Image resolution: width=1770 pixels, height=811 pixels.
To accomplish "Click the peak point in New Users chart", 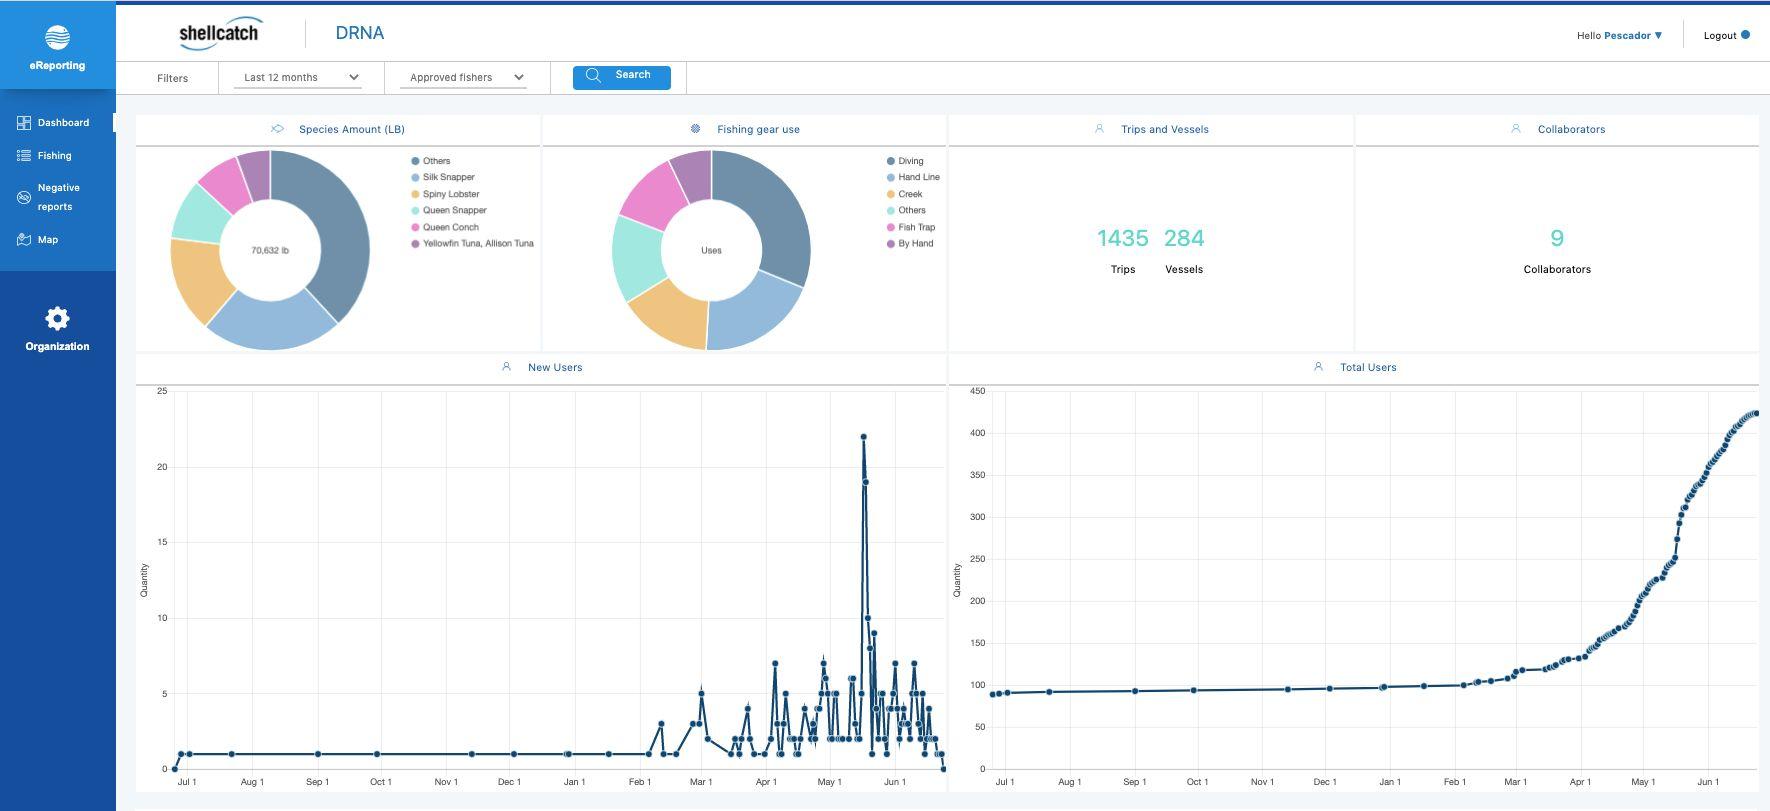I will pos(863,437).
